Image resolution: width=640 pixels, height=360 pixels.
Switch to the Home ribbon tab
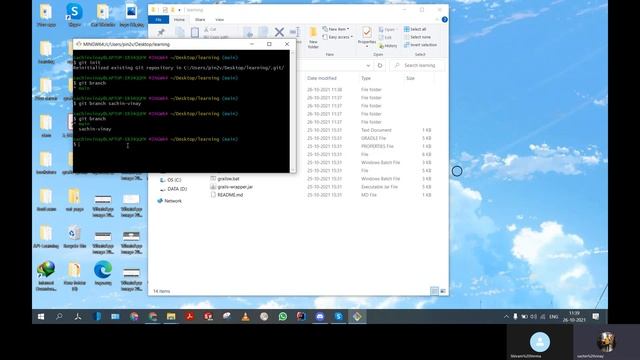tap(179, 20)
